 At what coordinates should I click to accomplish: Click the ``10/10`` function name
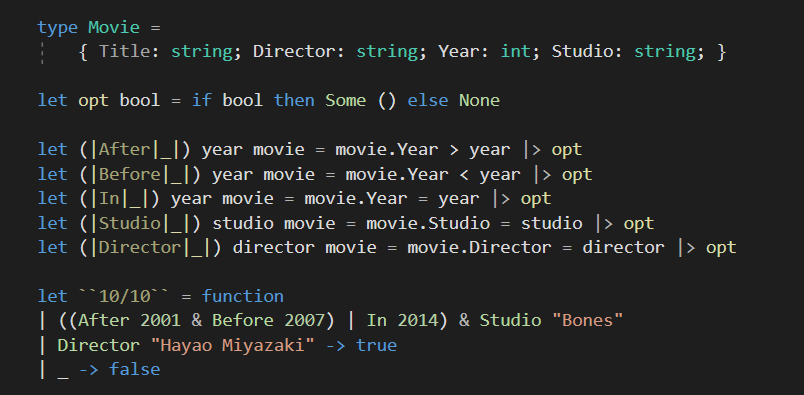pyautogui.click(x=124, y=297)
